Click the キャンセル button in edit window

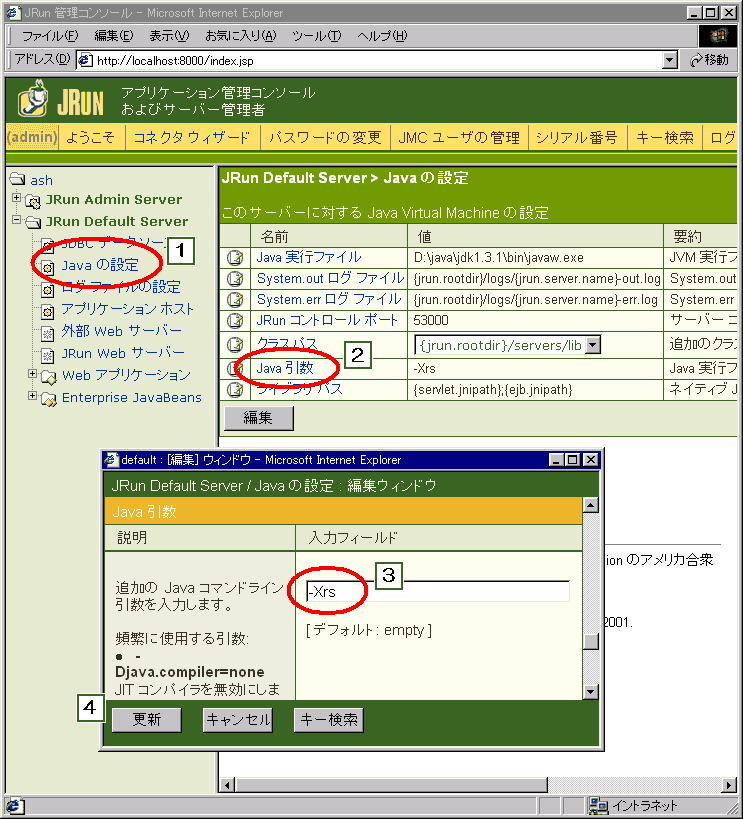coord(238,720)
